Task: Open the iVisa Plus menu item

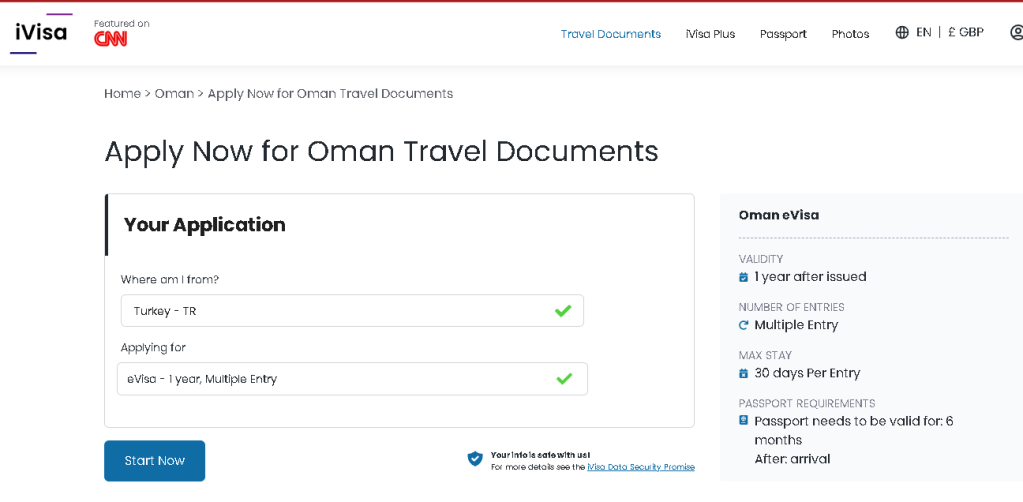Action: click(710, 34)
